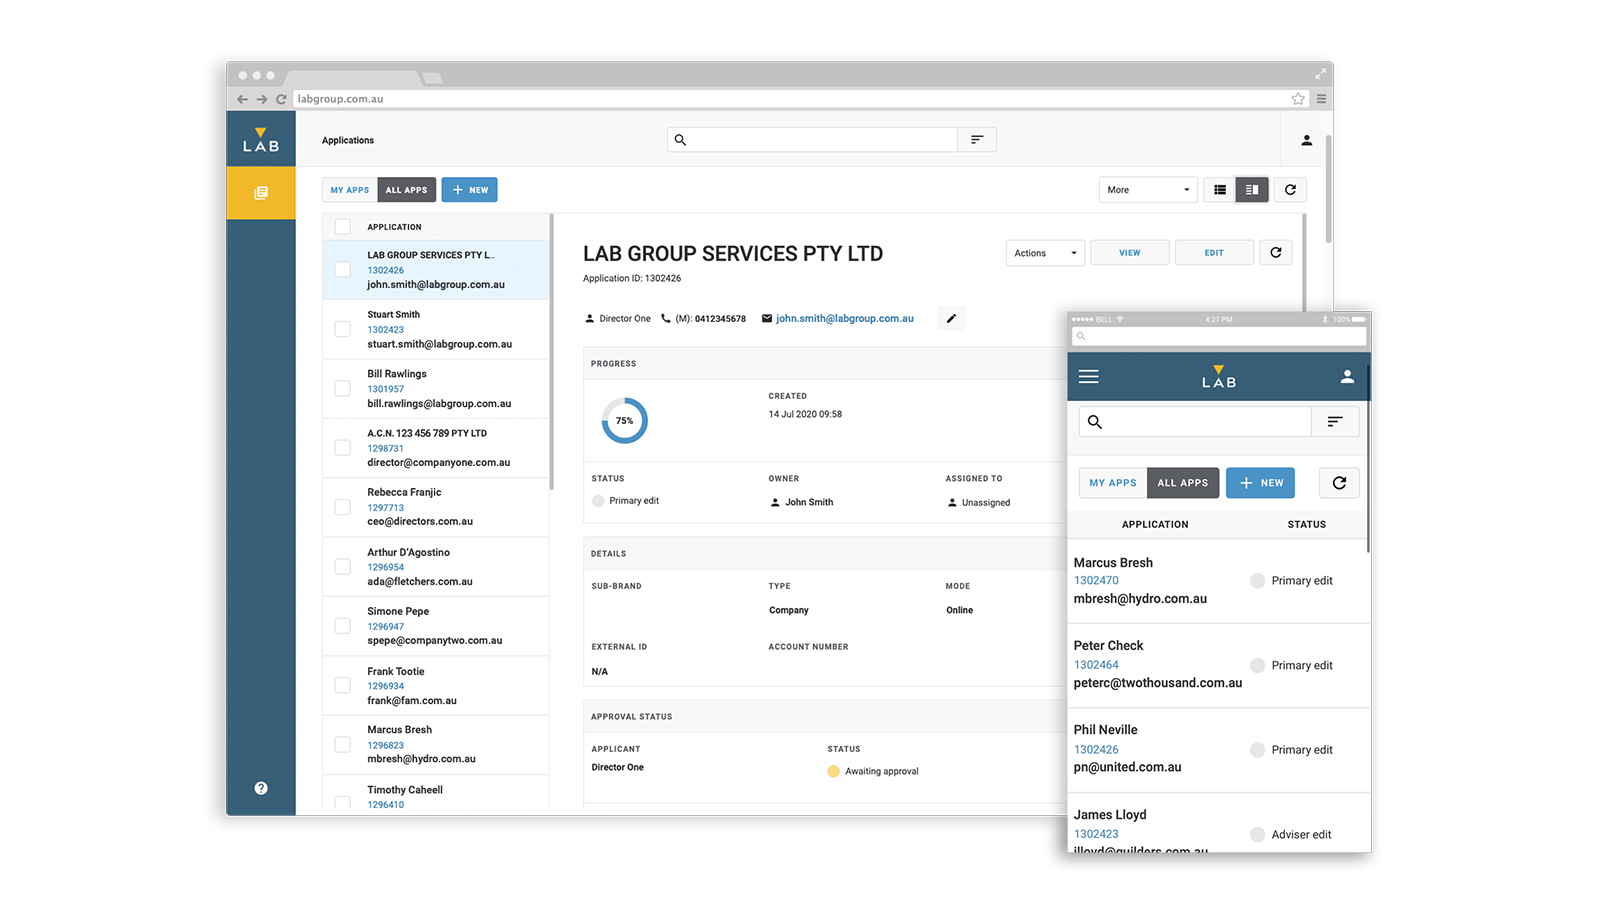Click the application list scrollbar
The height and width of the screenshot is (900, 1600).
point(551,350)
